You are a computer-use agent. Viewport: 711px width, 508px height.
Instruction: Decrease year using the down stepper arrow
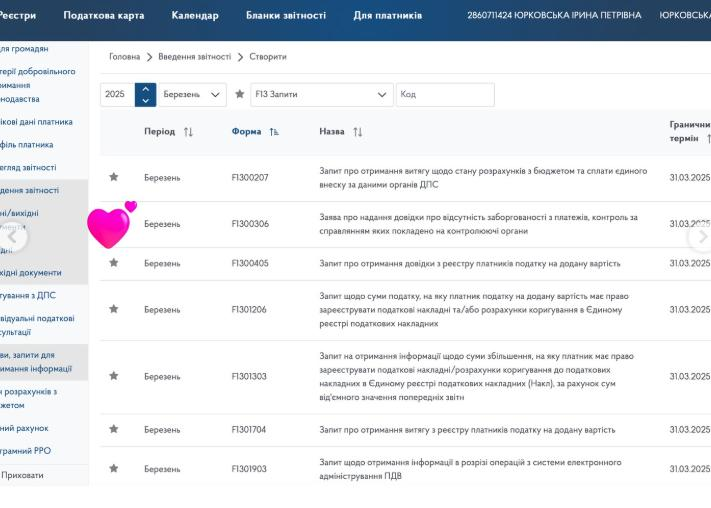click(x=146, y=101)
